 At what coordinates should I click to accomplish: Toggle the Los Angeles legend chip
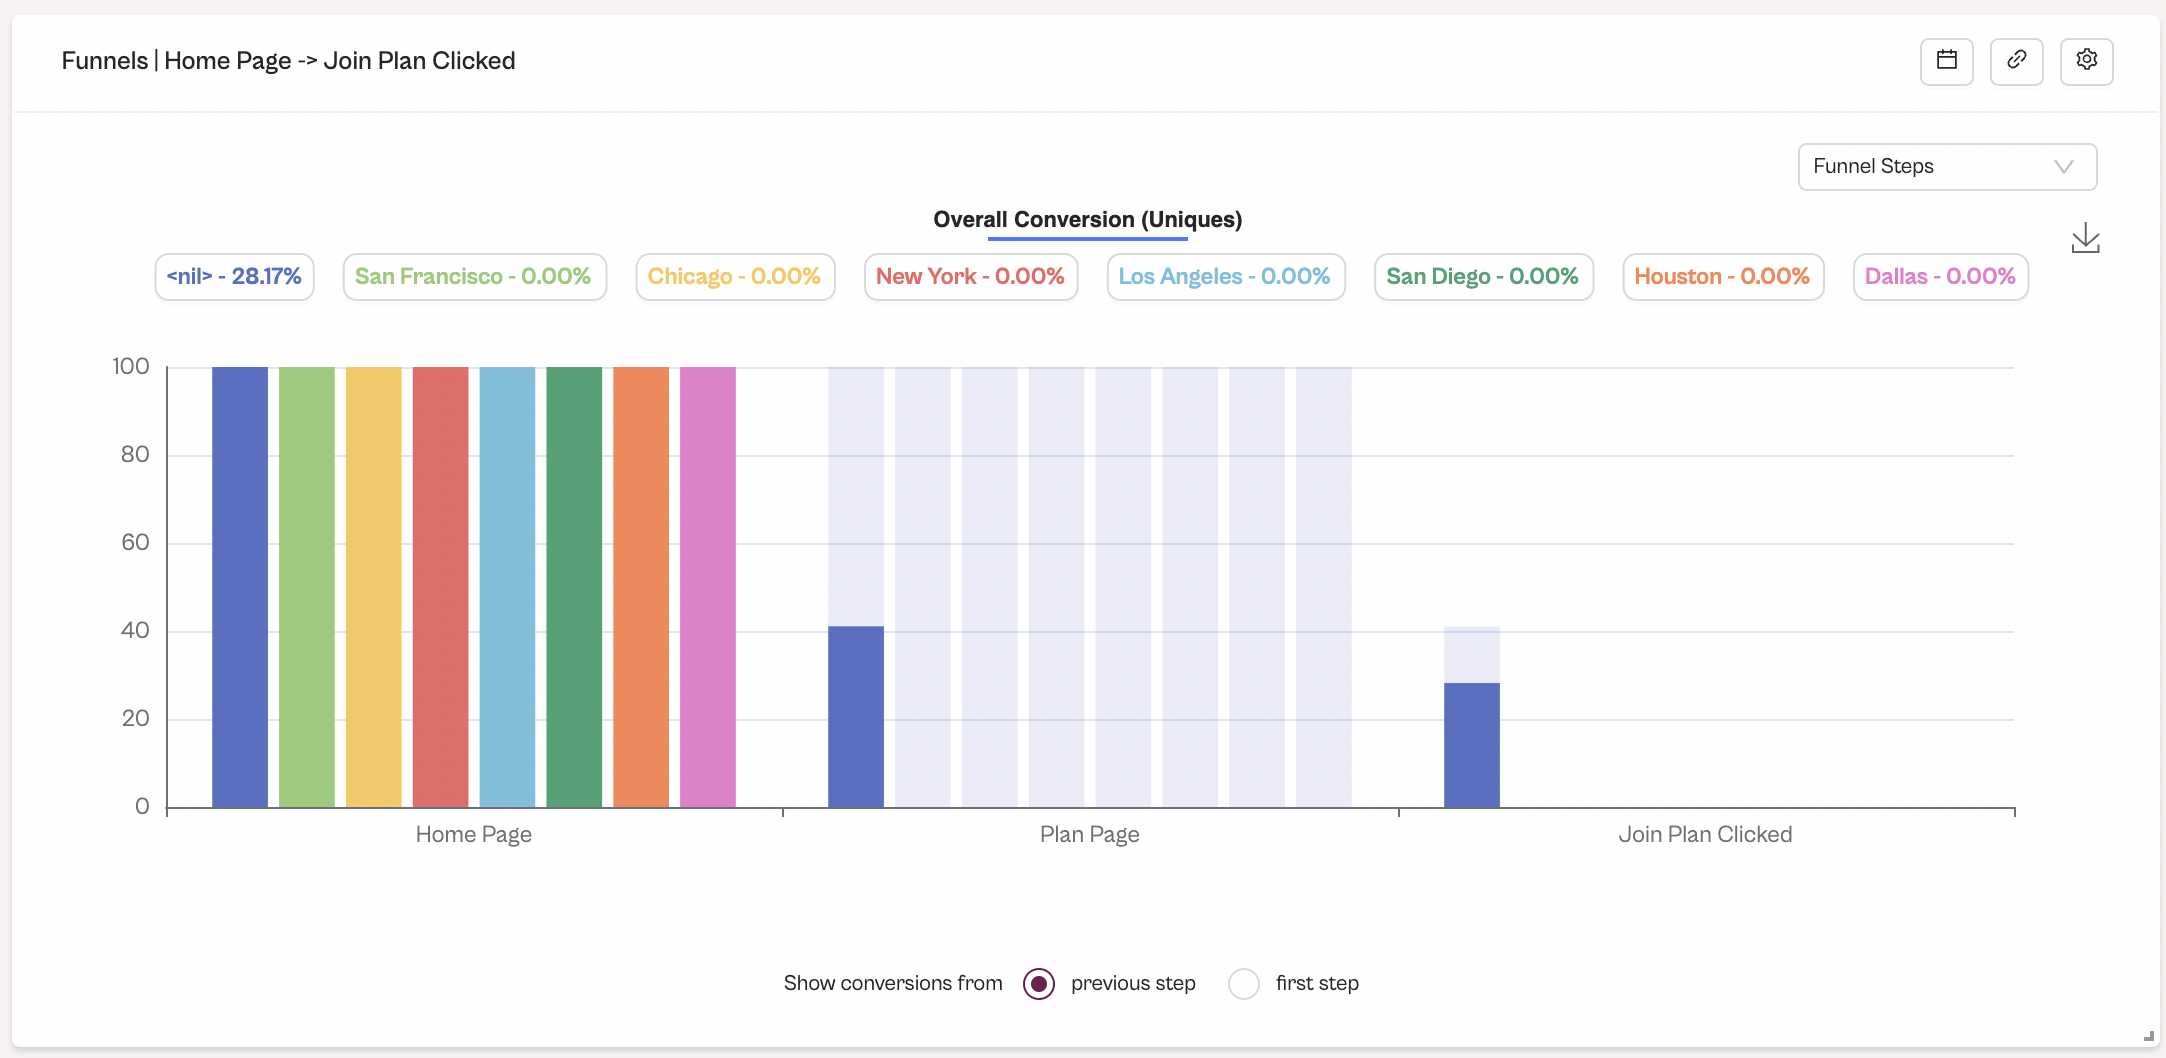1225,277
